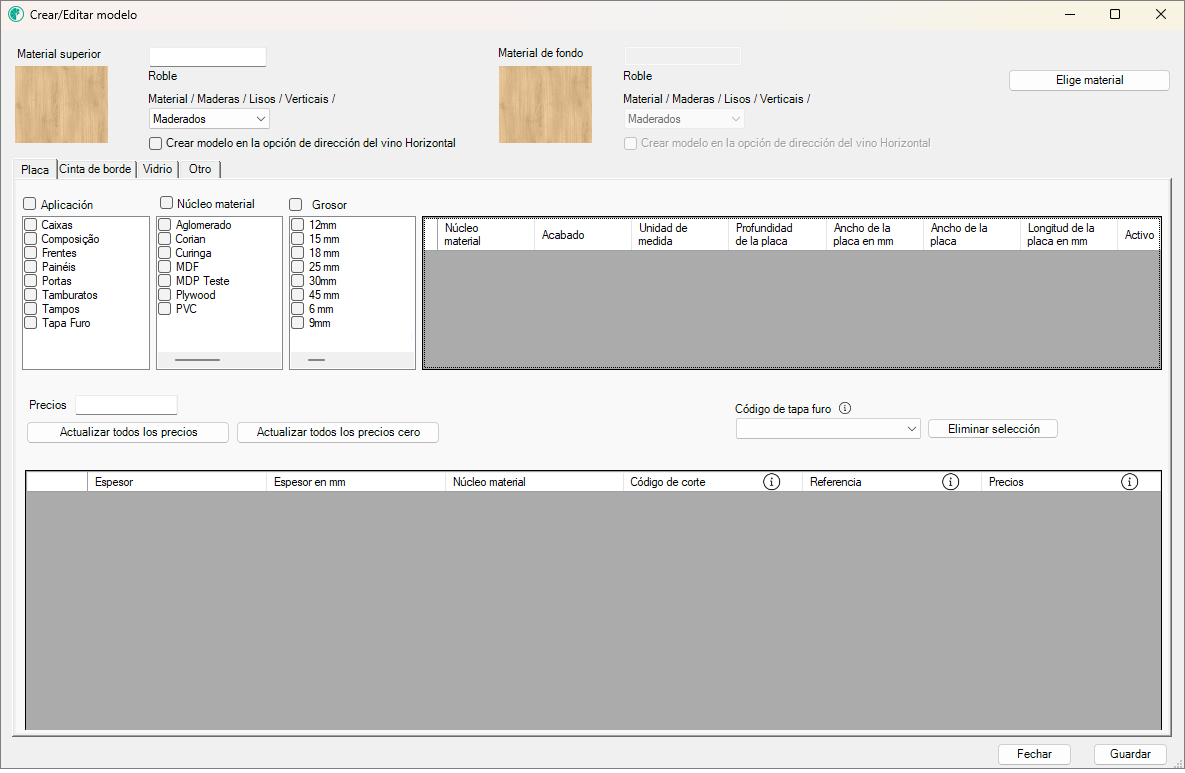The height and width of the screenshot is (773, 1185).
Task: Click info icon in Precios column header
Action: (x=1129, y=482)
